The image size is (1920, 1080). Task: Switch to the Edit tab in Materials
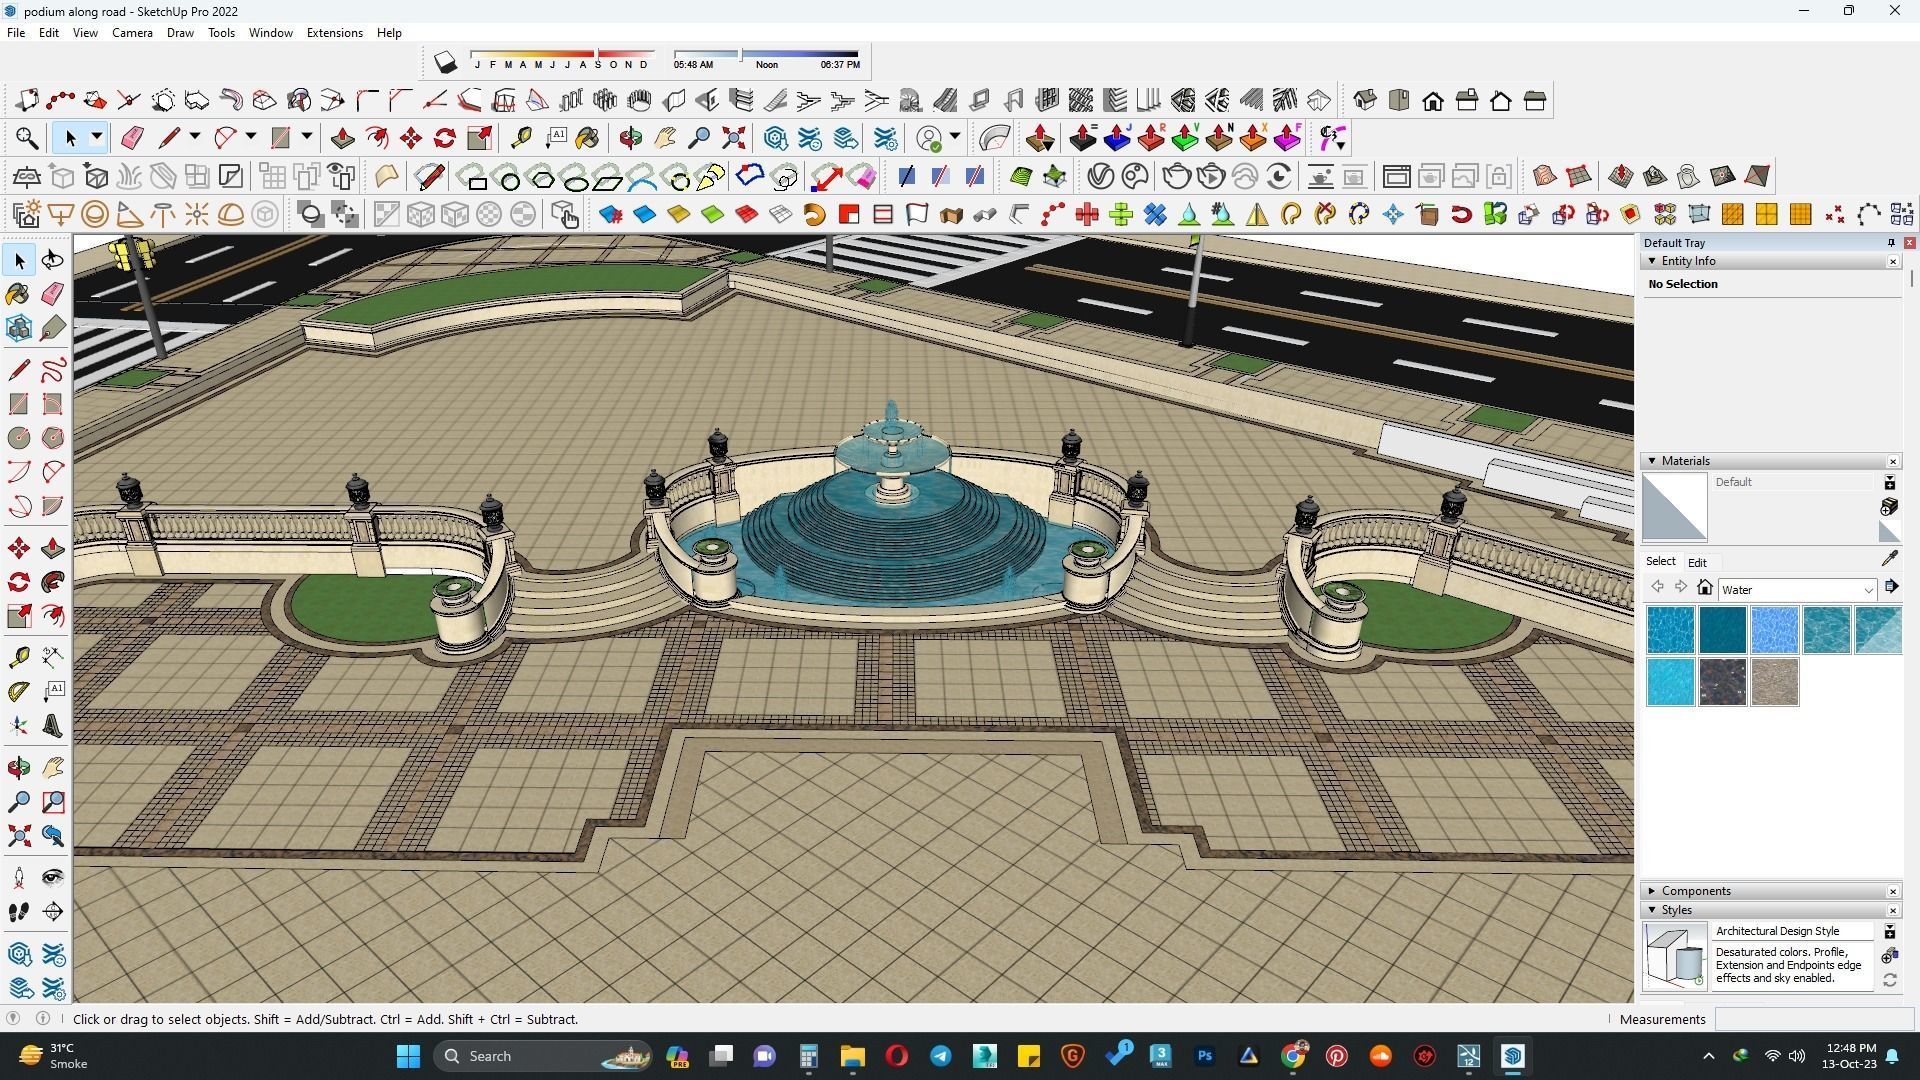[x=1697, y=562]
